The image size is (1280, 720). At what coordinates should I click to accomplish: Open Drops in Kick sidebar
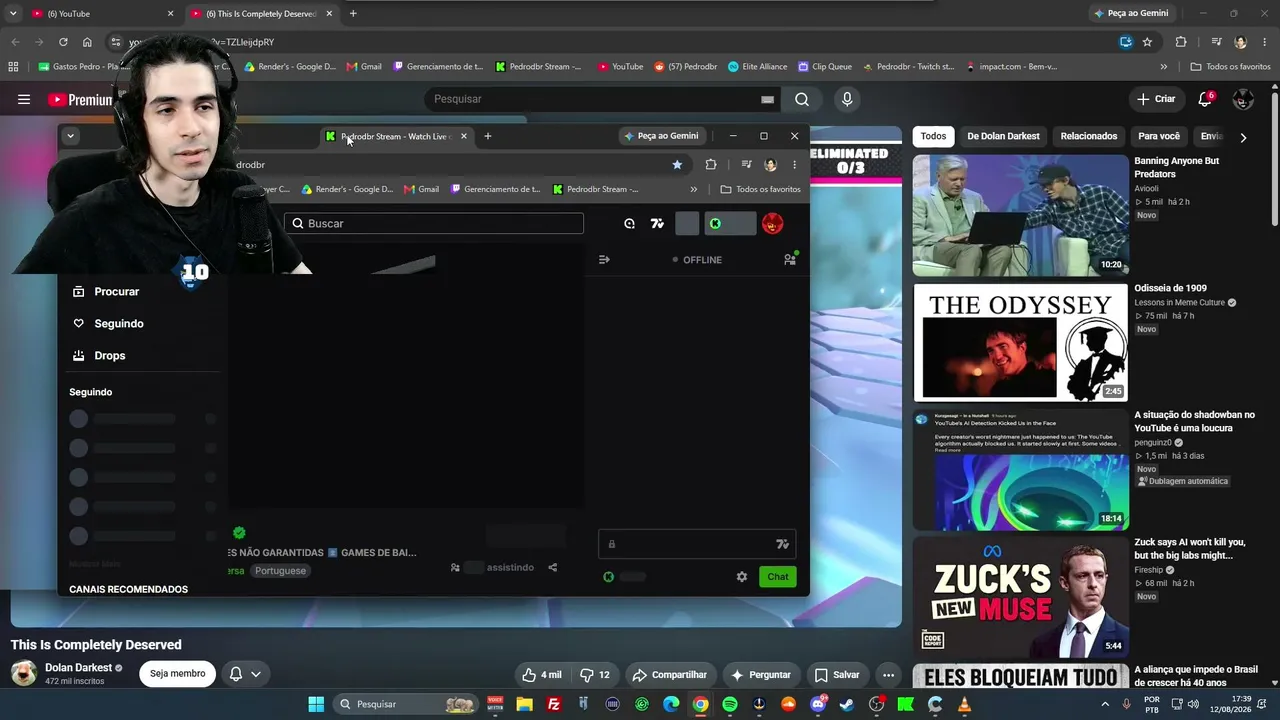click(100, 356)
